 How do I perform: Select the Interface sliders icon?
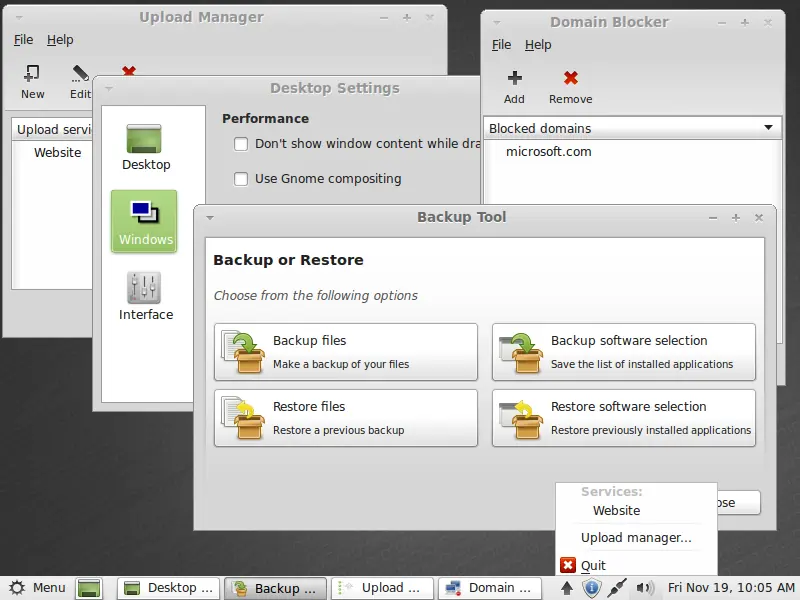[144, 288]
